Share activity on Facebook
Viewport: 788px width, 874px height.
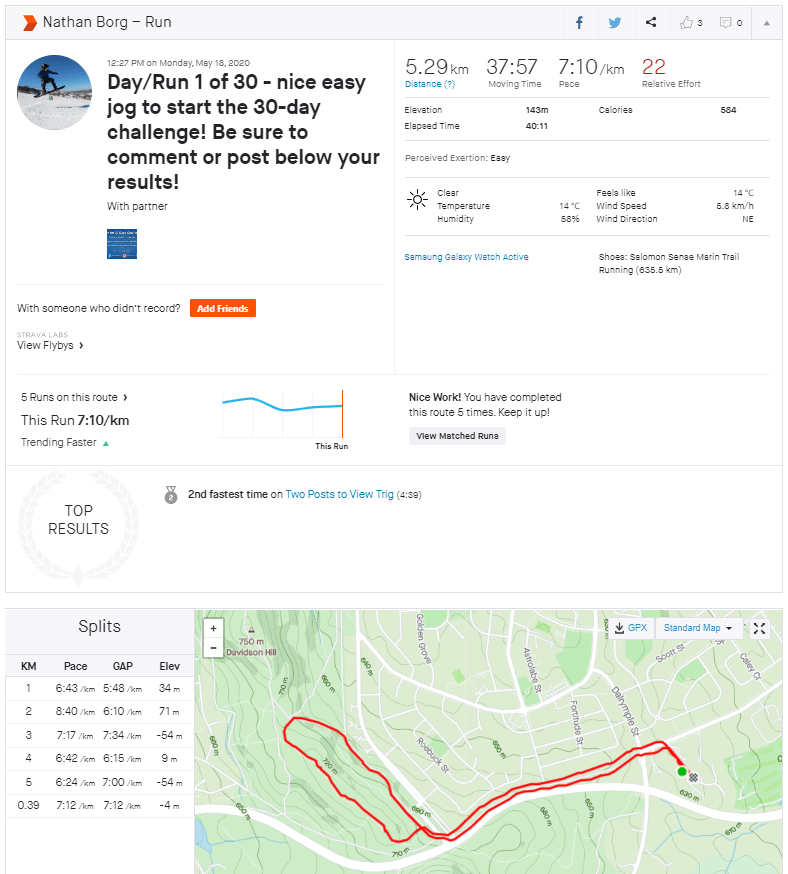[579, 22]
